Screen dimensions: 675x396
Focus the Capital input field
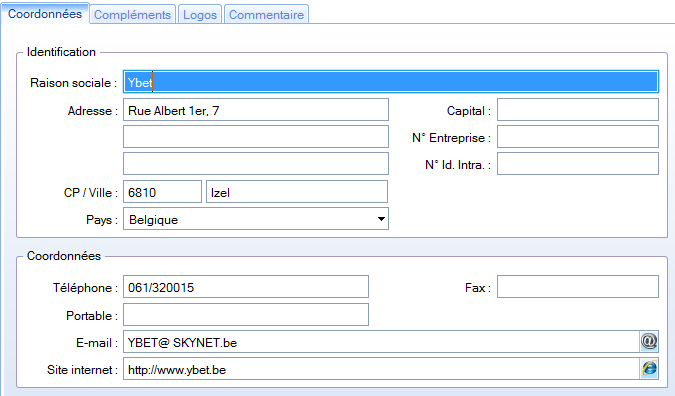pyautogui.click(x=578, y=110)
